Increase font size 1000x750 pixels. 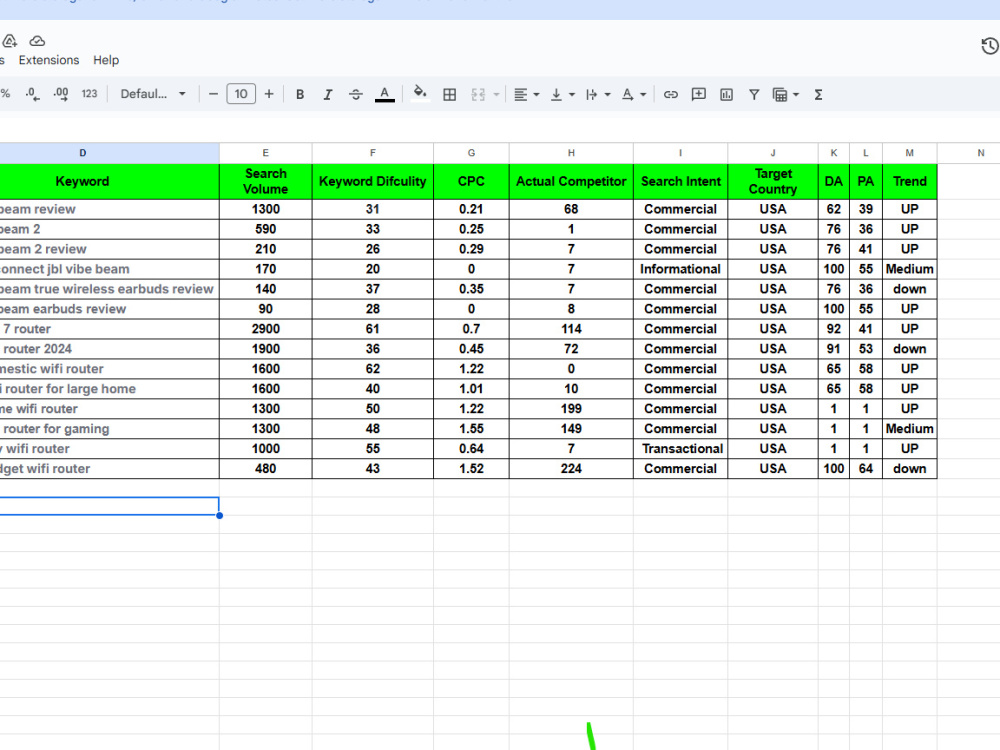tap(269, 94)
